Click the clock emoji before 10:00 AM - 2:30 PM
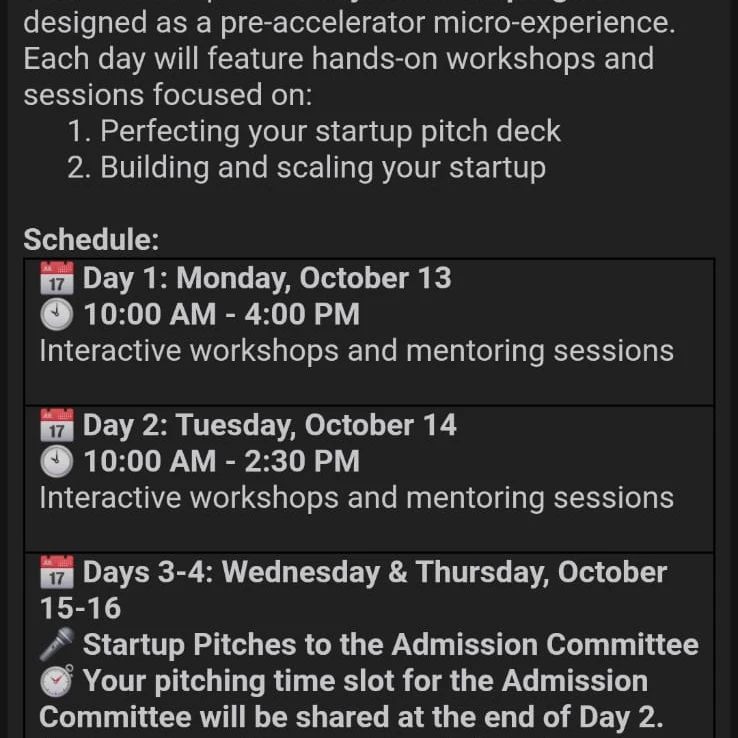Image resolution: width=738 pixels, height=738 pixels. (x=57, y=462)
